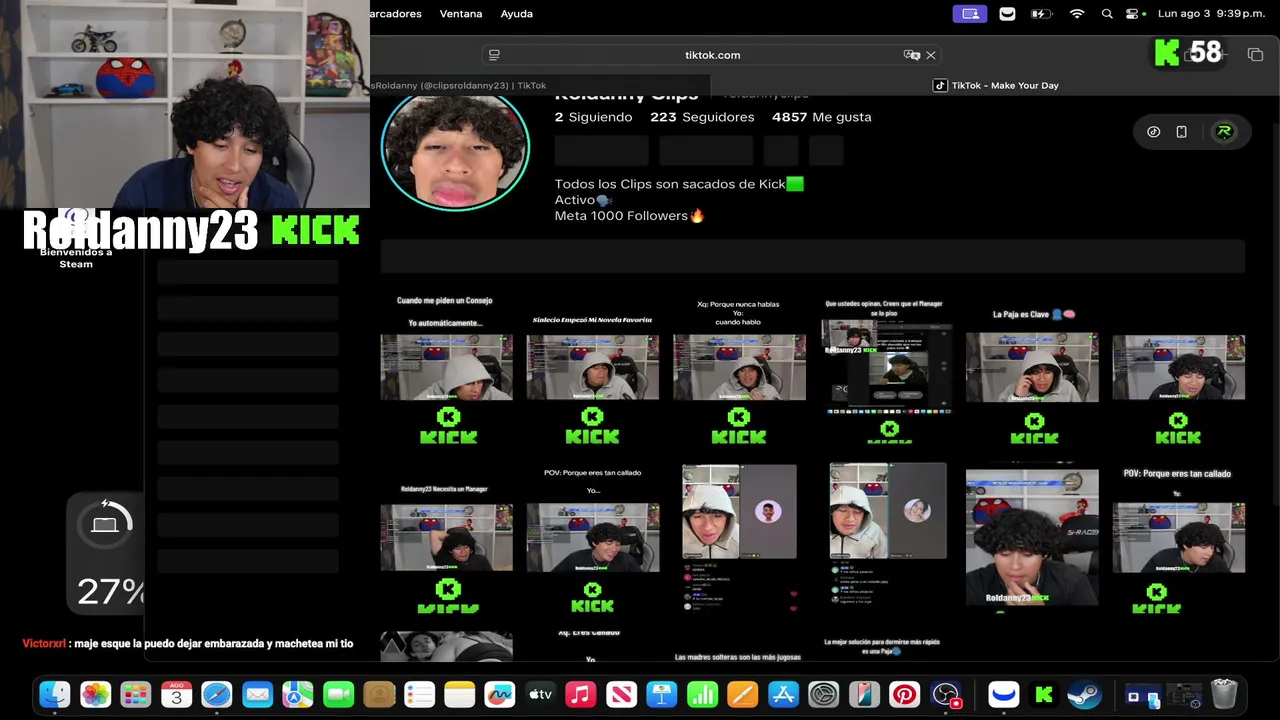The height and width of the screenshot is (720, 1280).
Task: Open the Ayuda menu
Action: point(517,14)
